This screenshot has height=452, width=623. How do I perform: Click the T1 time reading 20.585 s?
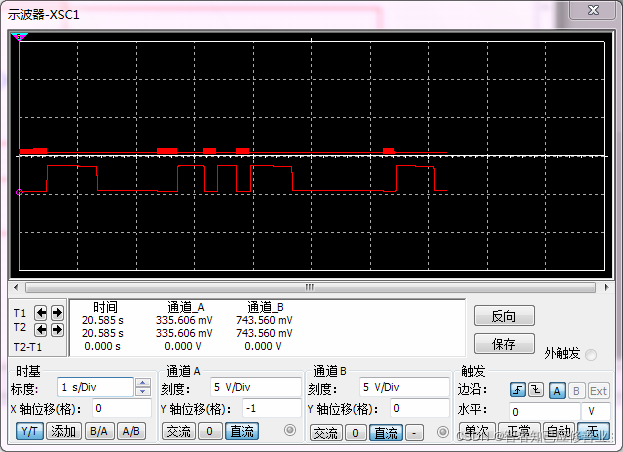103,320
